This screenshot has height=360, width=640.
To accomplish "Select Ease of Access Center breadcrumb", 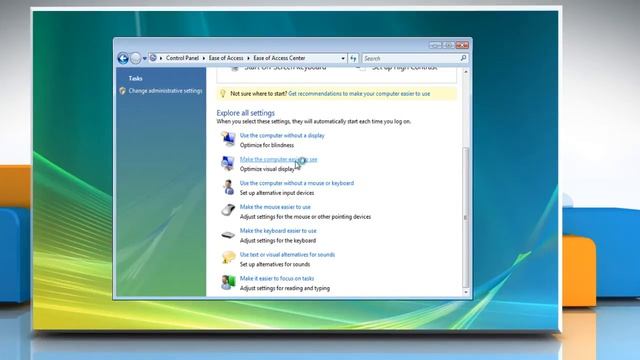I will click(279, 58).
